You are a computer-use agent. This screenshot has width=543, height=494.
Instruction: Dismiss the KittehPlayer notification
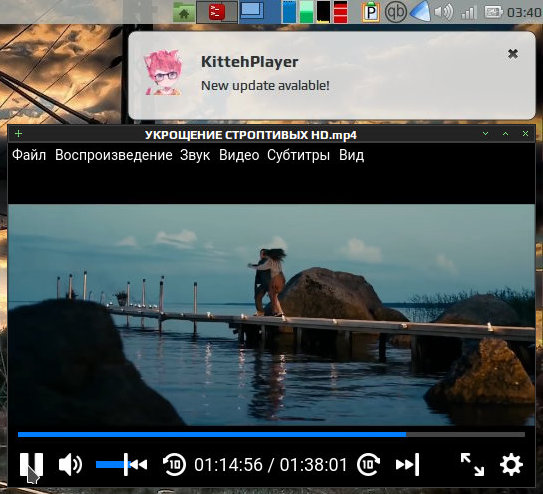coord(513,54)
